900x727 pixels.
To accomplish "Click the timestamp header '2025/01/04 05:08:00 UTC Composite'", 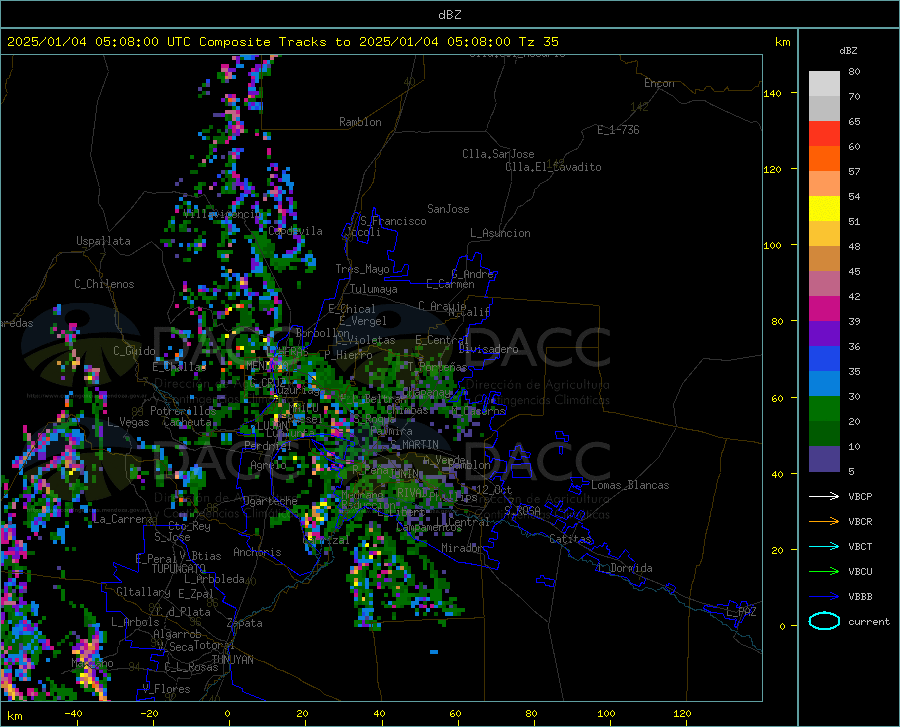I will tap(138, 41).
